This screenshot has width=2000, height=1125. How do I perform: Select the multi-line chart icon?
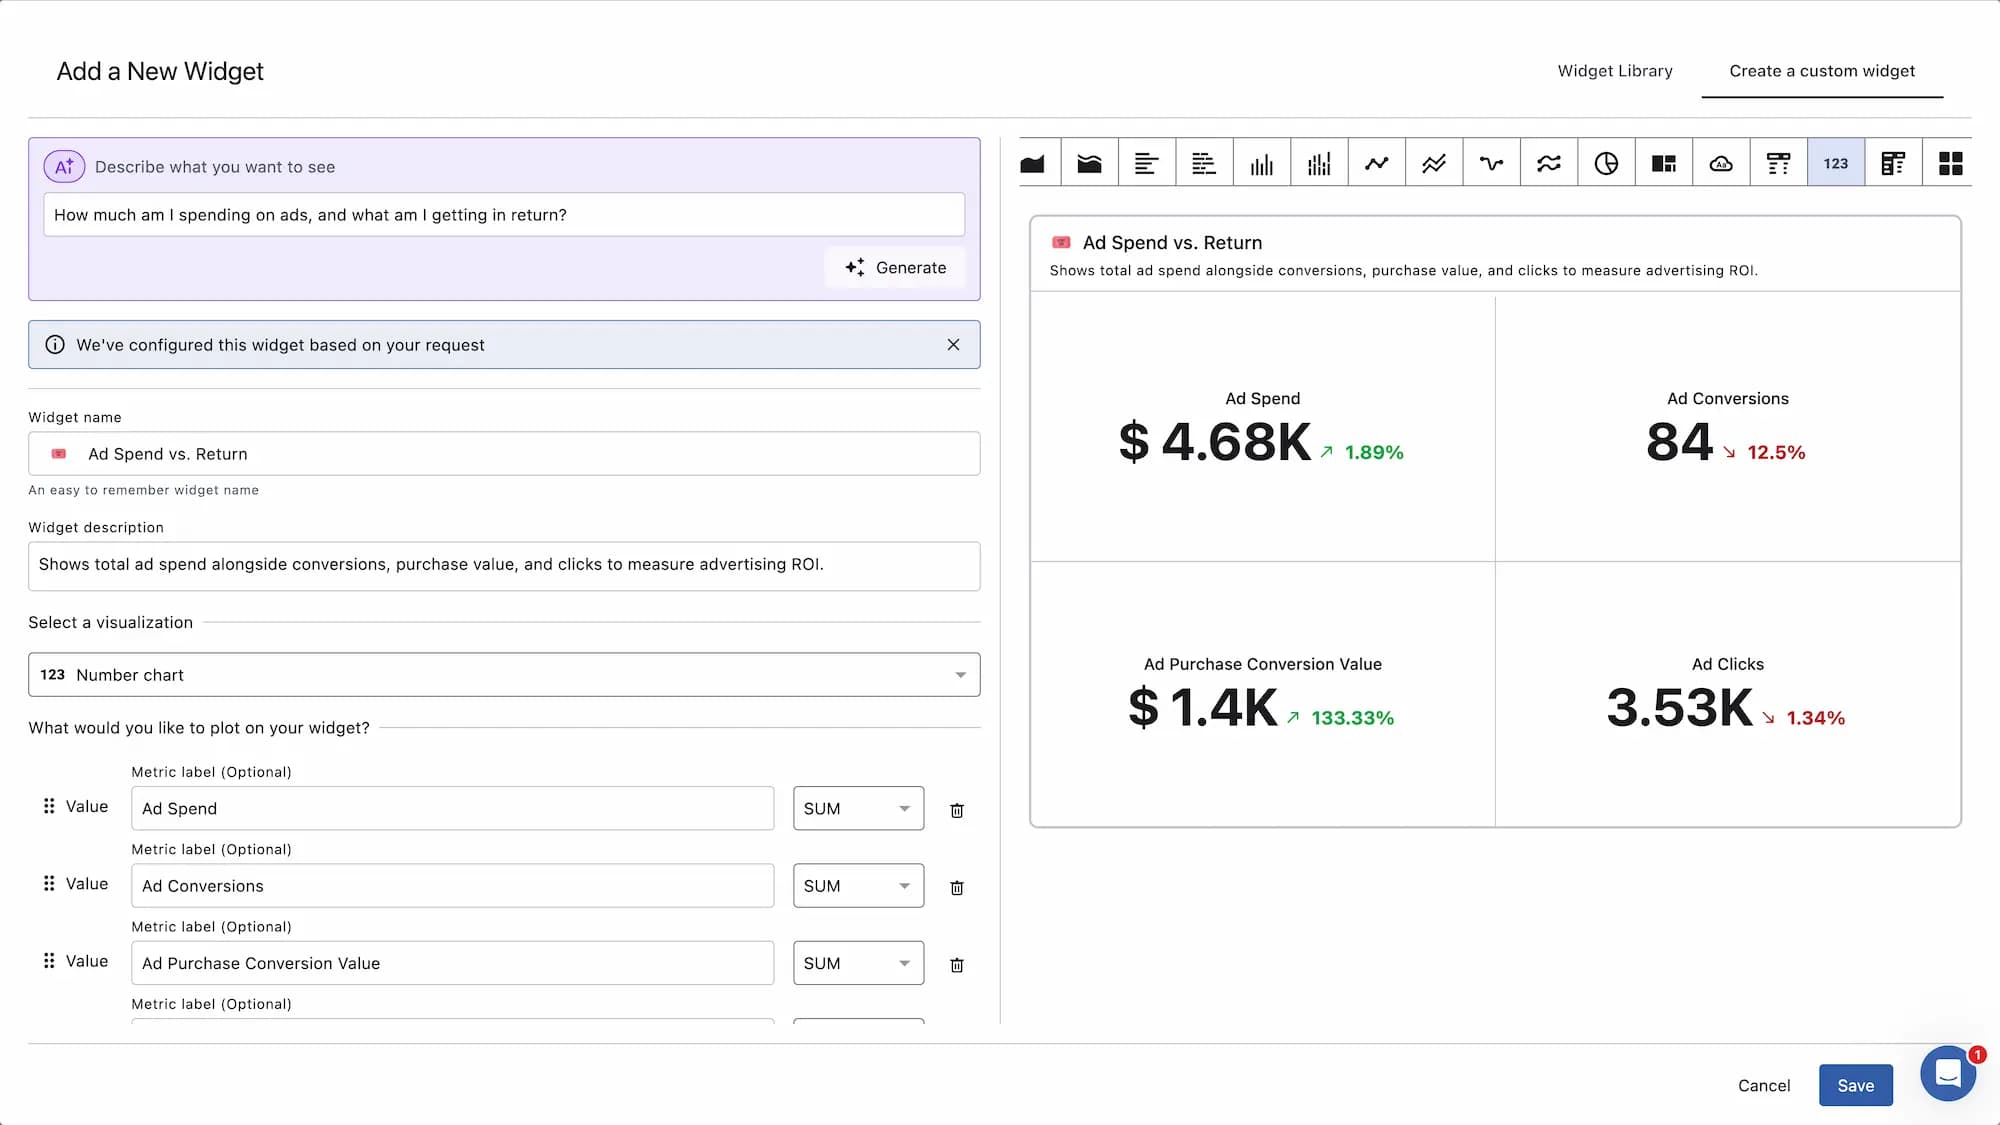coord(1434,161)
